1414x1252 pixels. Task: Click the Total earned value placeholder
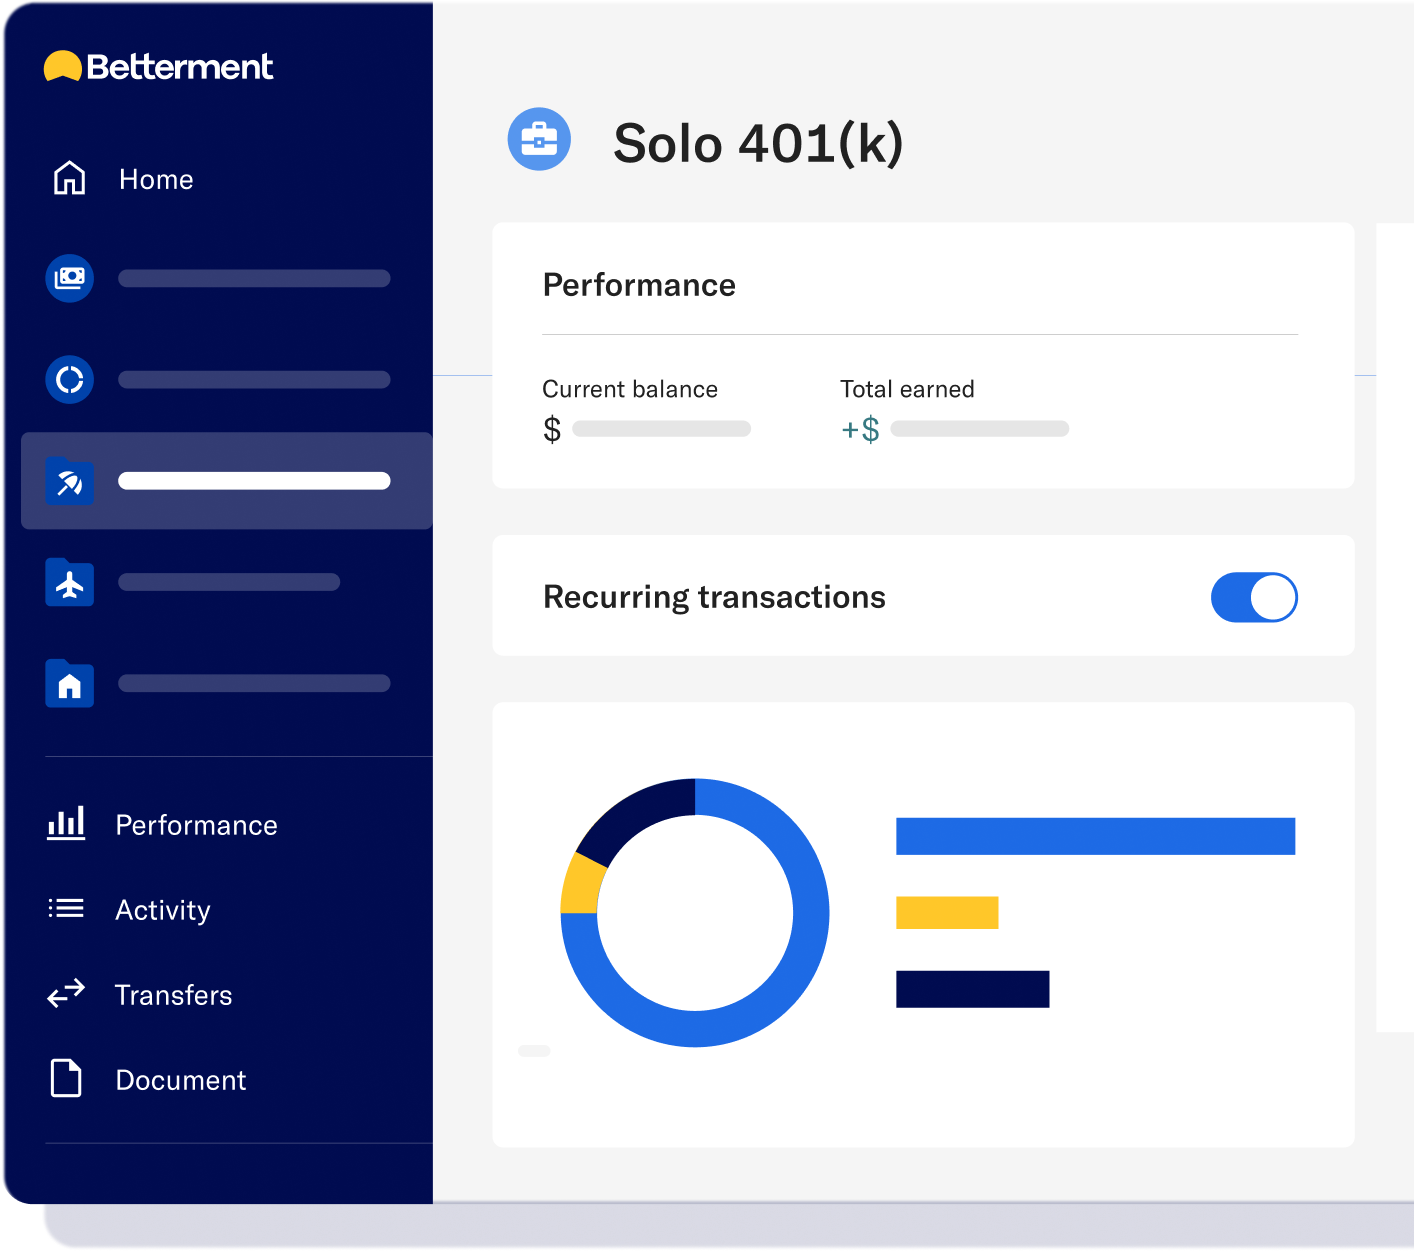point(979,428)
